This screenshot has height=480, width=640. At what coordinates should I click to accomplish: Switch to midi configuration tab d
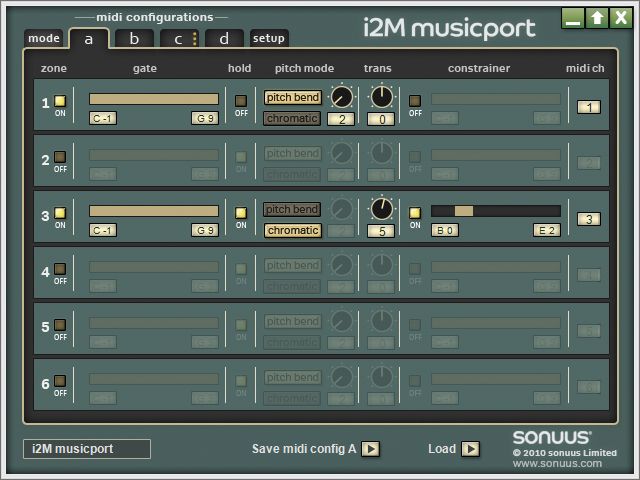pos(224,39)
